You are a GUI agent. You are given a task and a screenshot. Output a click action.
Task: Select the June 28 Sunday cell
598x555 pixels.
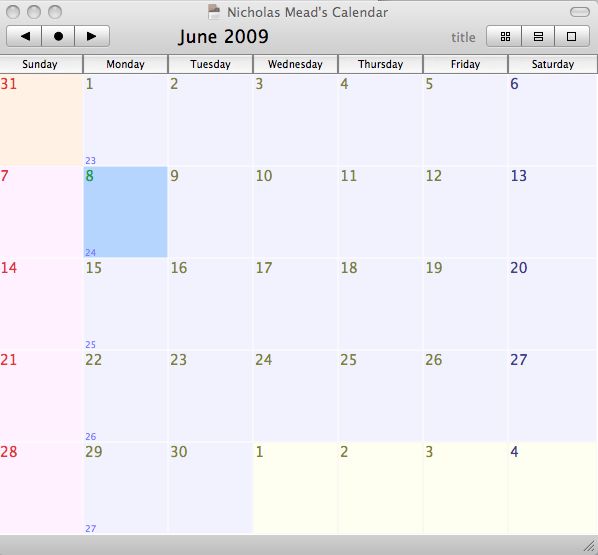(41, 488)
